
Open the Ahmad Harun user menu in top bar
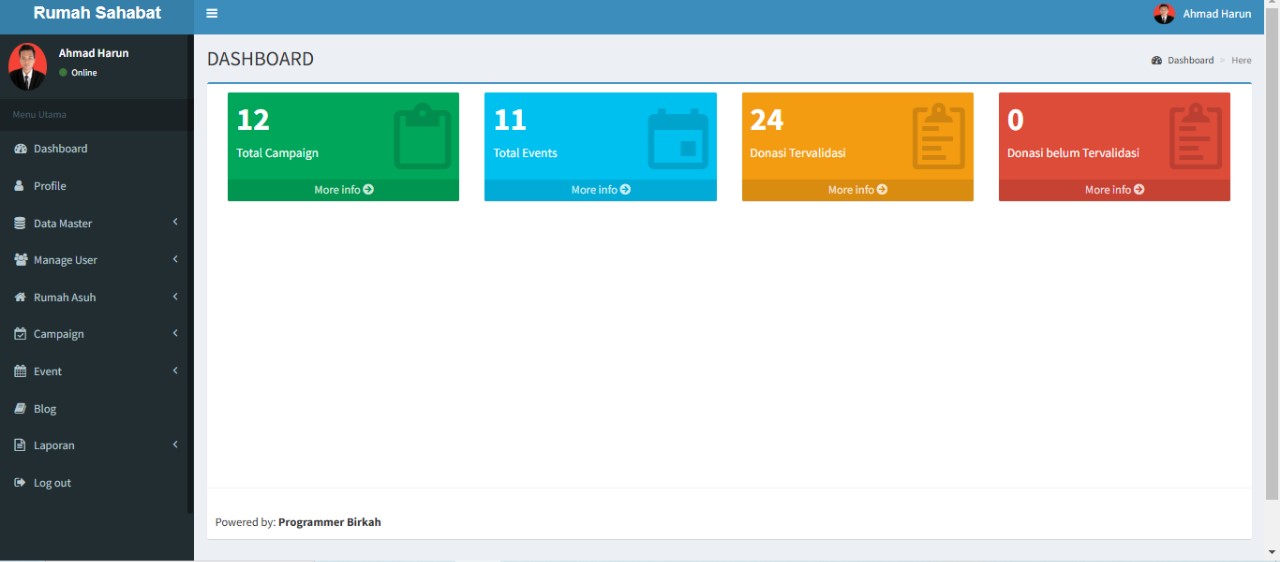[1202, 14]
